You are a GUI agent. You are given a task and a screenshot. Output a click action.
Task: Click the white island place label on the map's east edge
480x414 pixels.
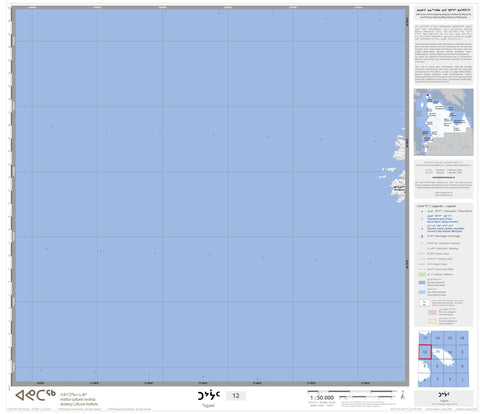pyautogui.click(x=399, y=188)
